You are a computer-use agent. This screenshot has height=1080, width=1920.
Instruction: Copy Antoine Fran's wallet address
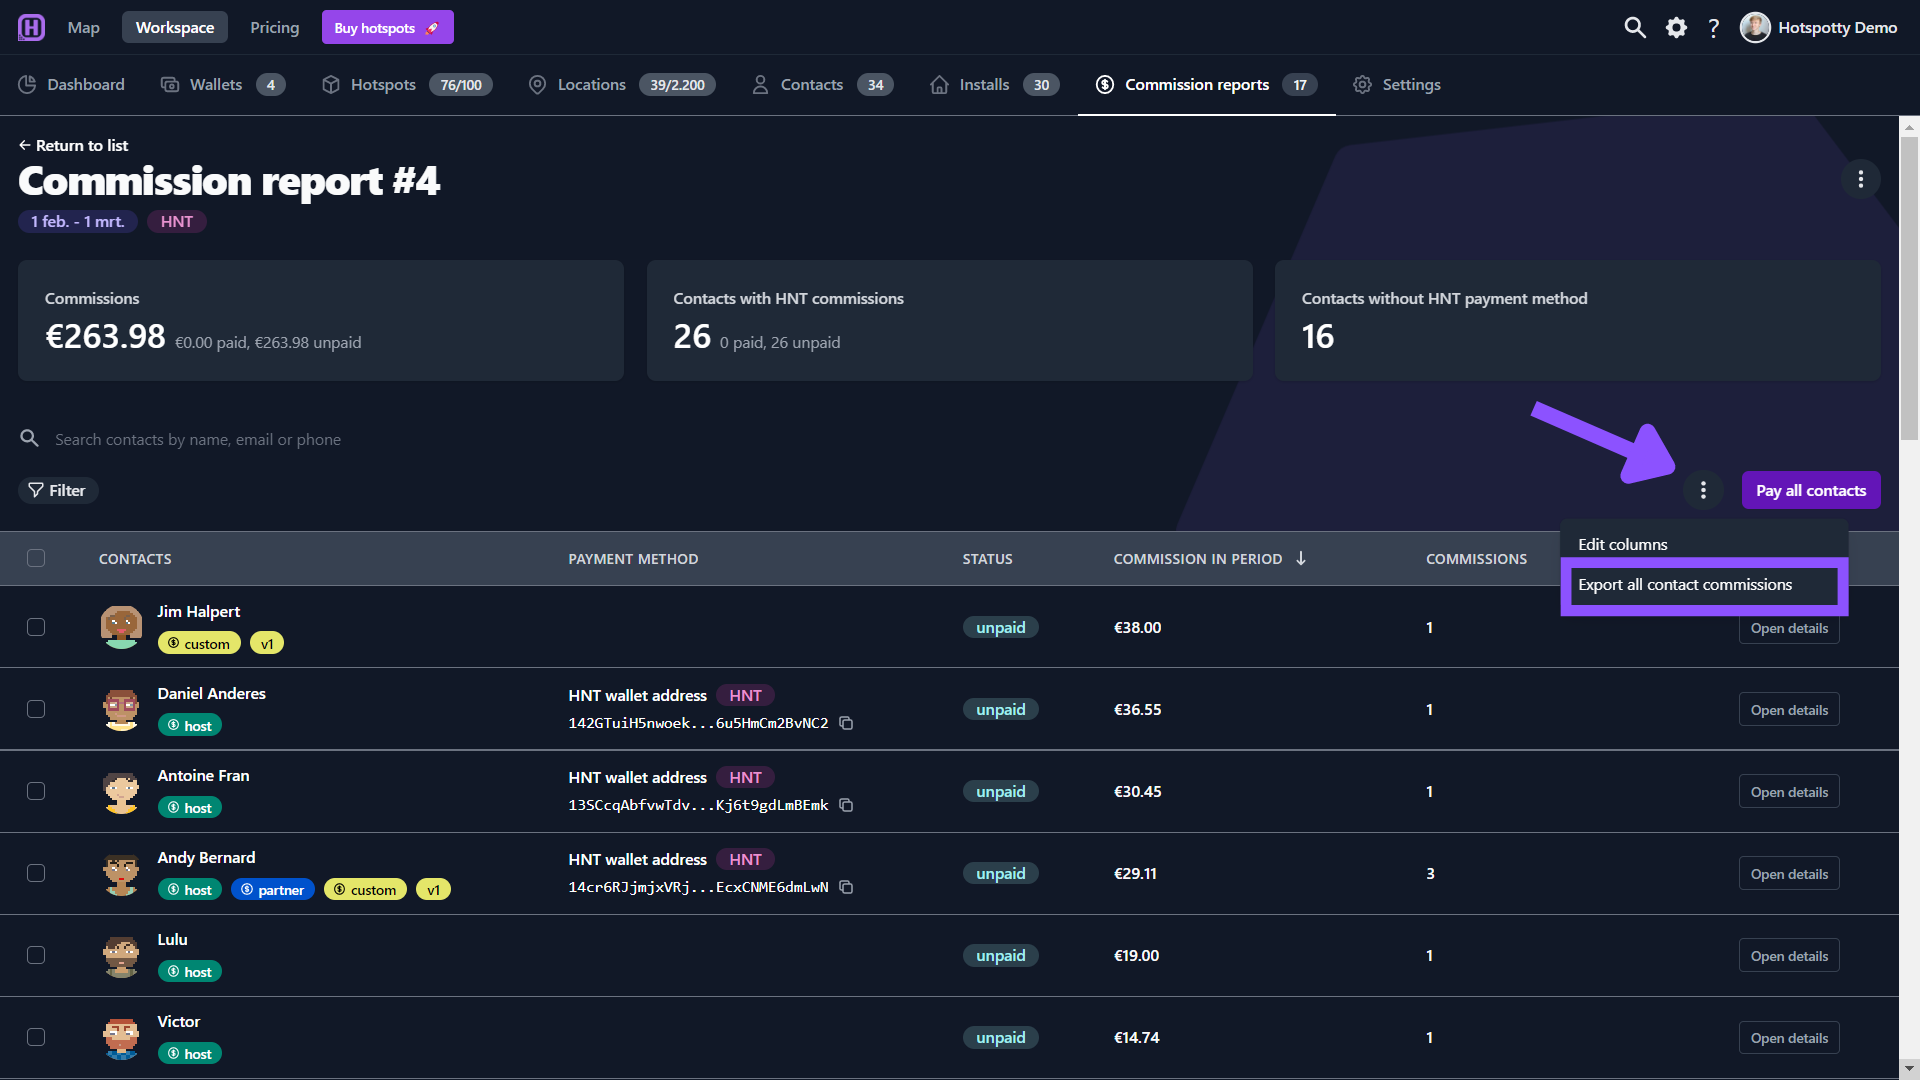coord(846,805)
